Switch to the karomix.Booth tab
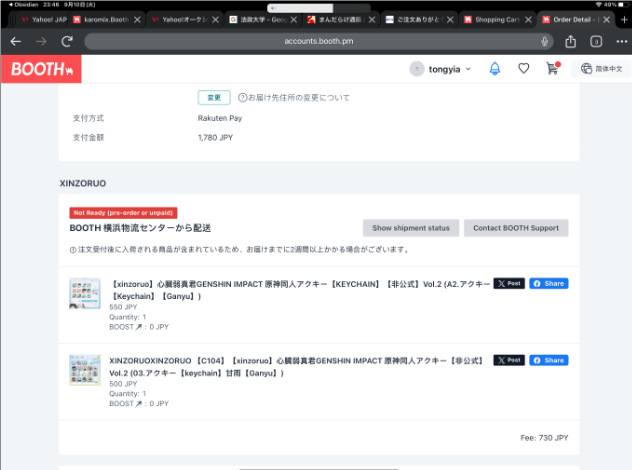Image resolution: width=632 pixels, height=470 pixels. pos(102,19)
